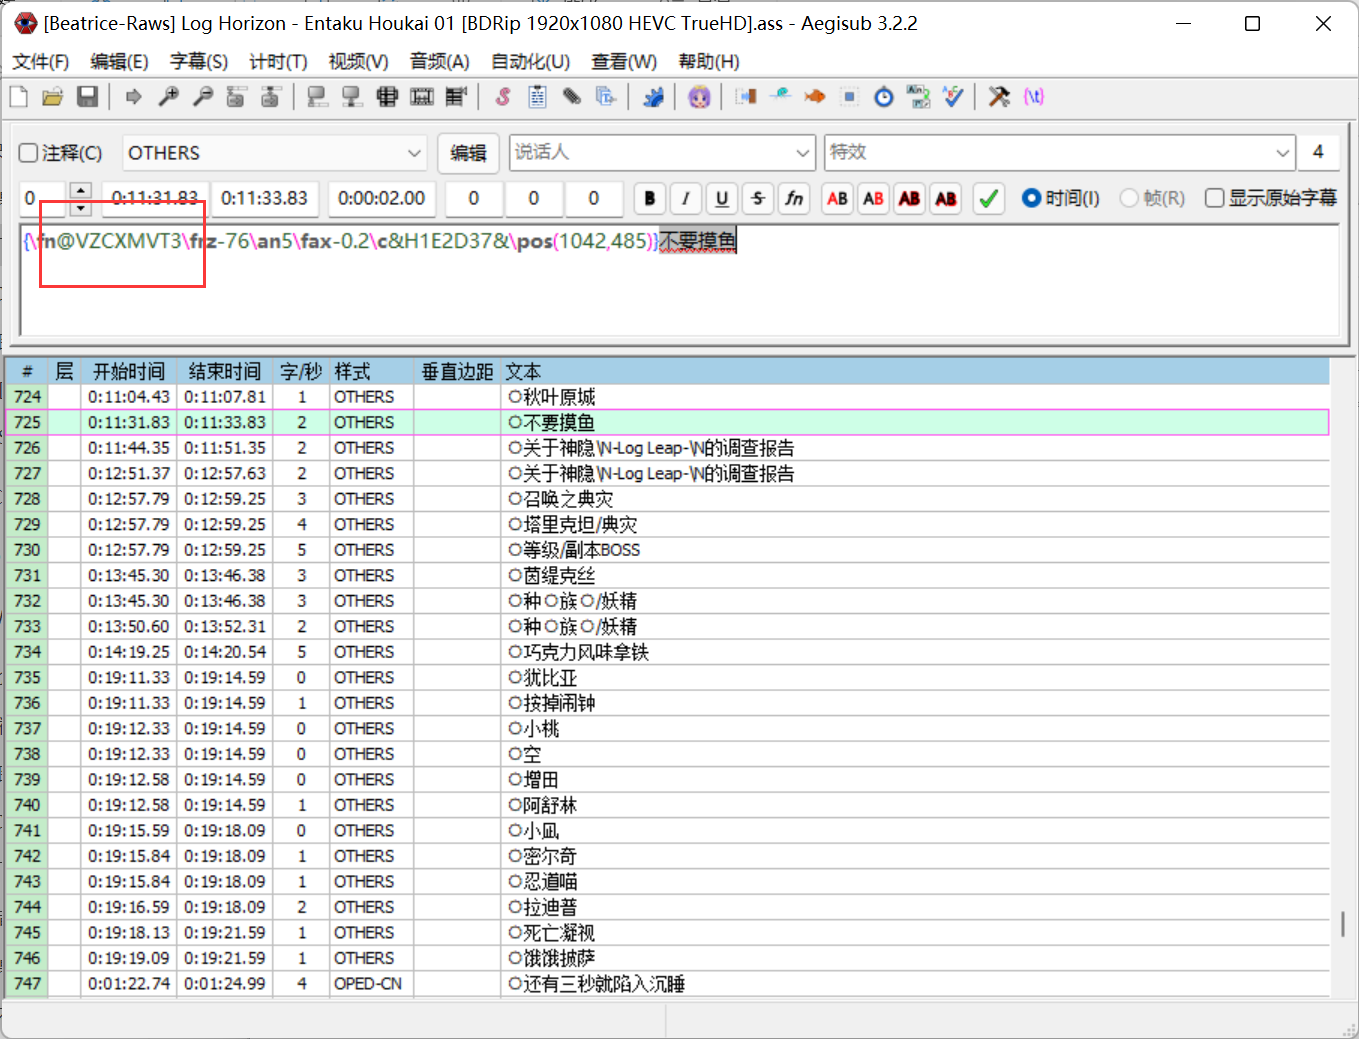This screenshot has height=1039, width=1359.
Task: Toggle italic I formatting button
Action: pos(686,198)
